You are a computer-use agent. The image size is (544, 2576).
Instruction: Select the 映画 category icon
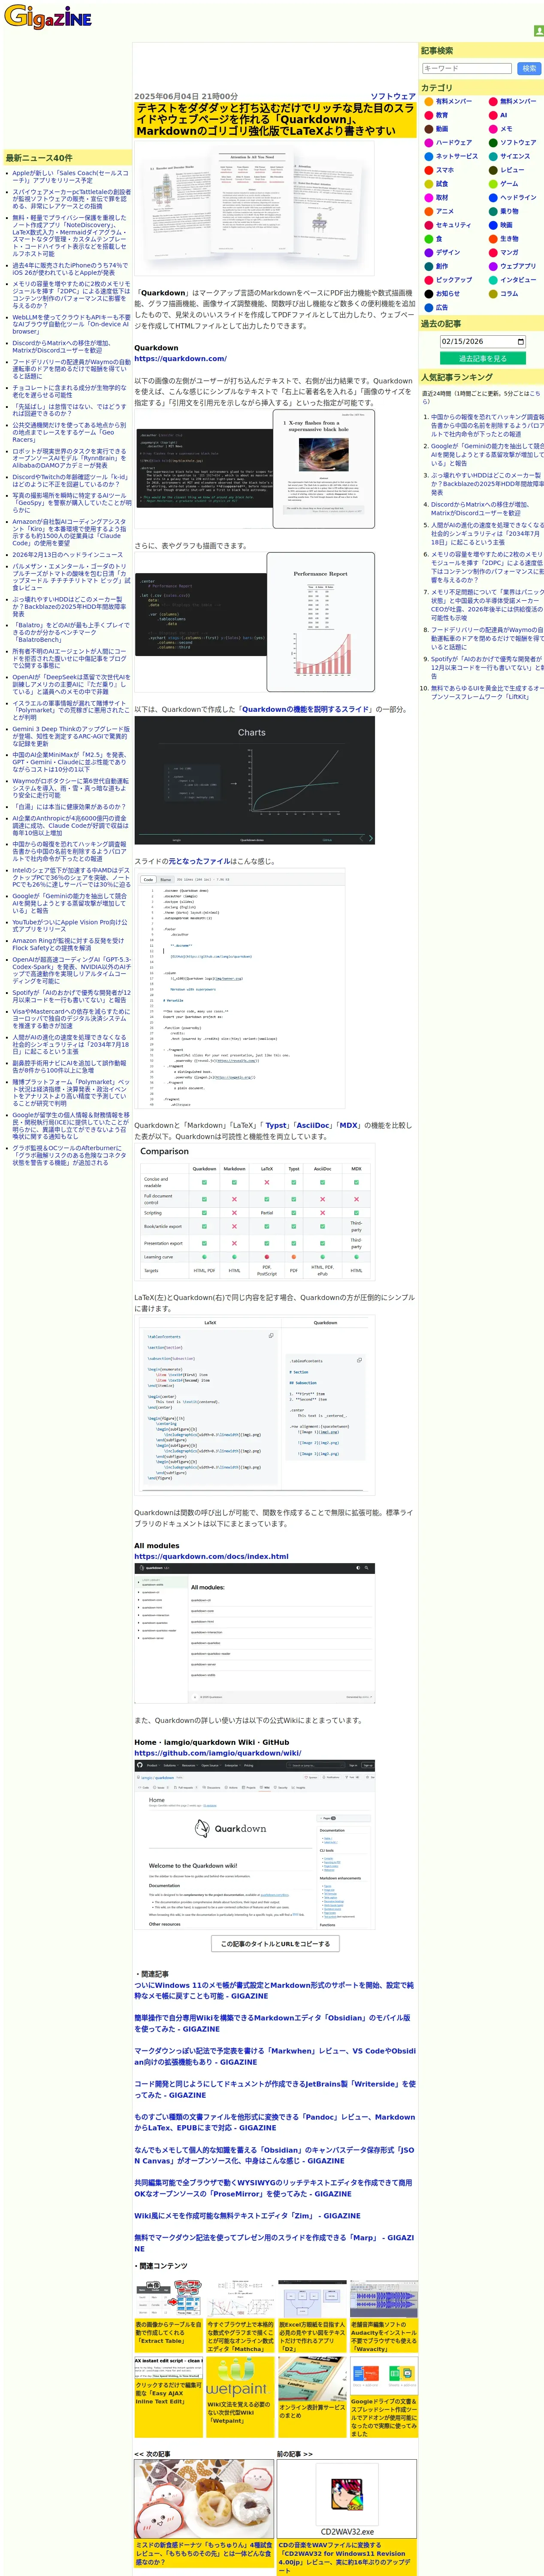click(x=493, y=226)
